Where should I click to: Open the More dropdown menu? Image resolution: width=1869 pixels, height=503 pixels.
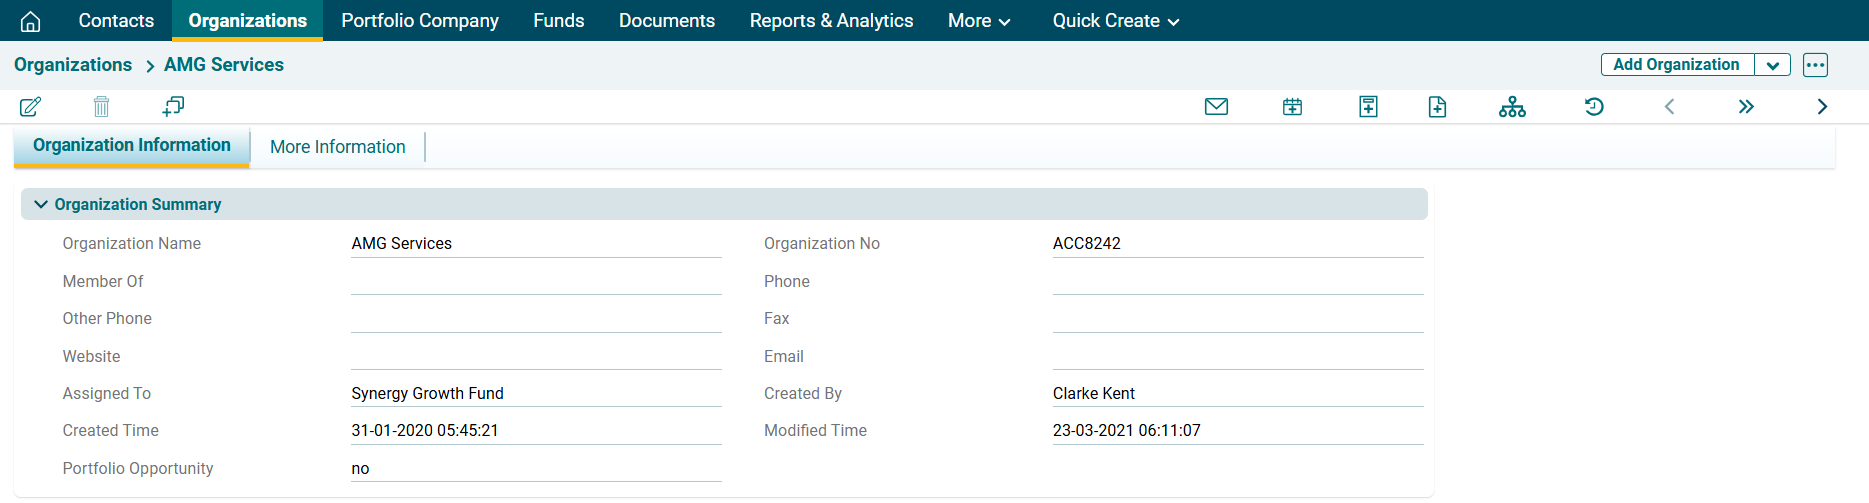tap(979, 21)
